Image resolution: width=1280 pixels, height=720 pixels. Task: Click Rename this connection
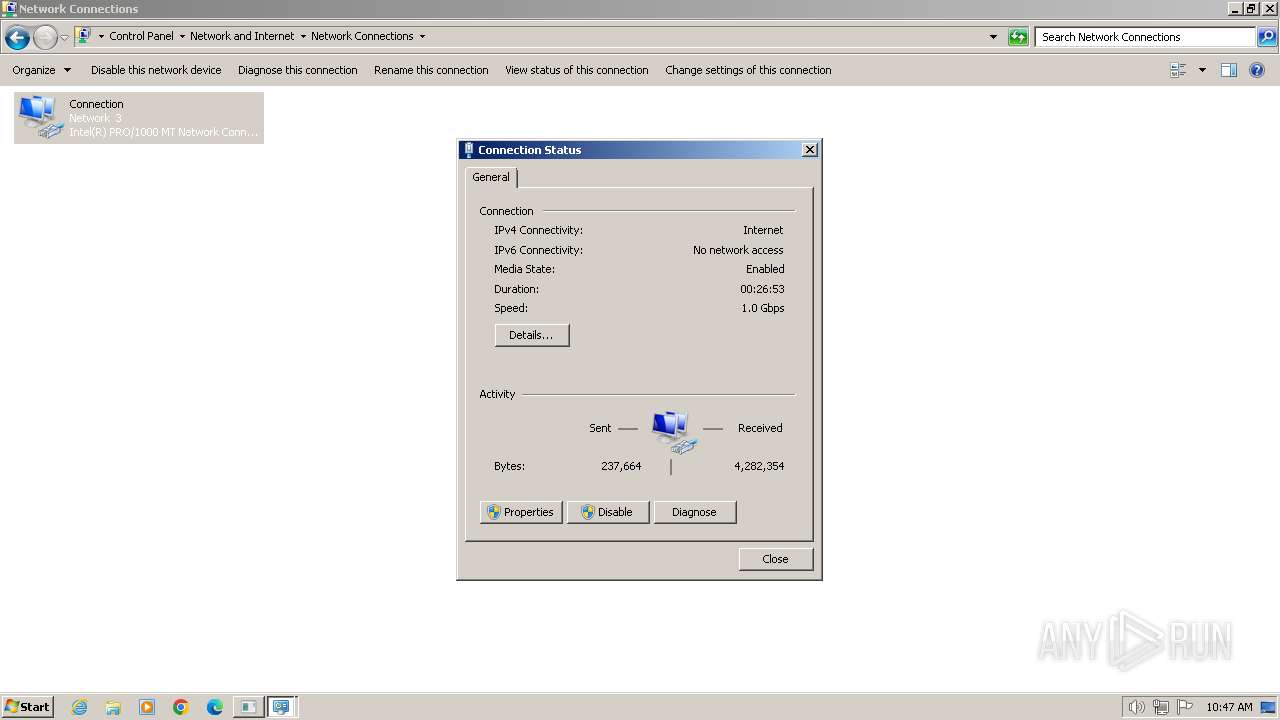point(431,70)
